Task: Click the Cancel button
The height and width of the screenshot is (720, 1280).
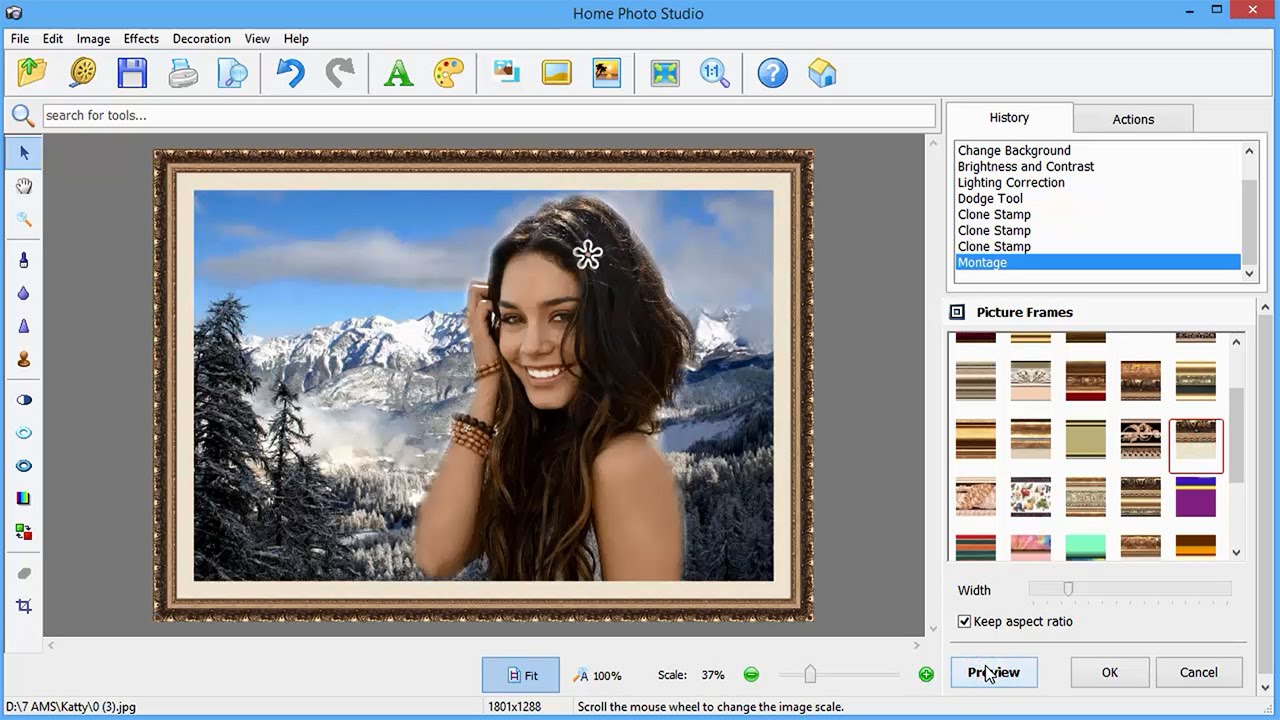Action: click(x=1198, y=673)
